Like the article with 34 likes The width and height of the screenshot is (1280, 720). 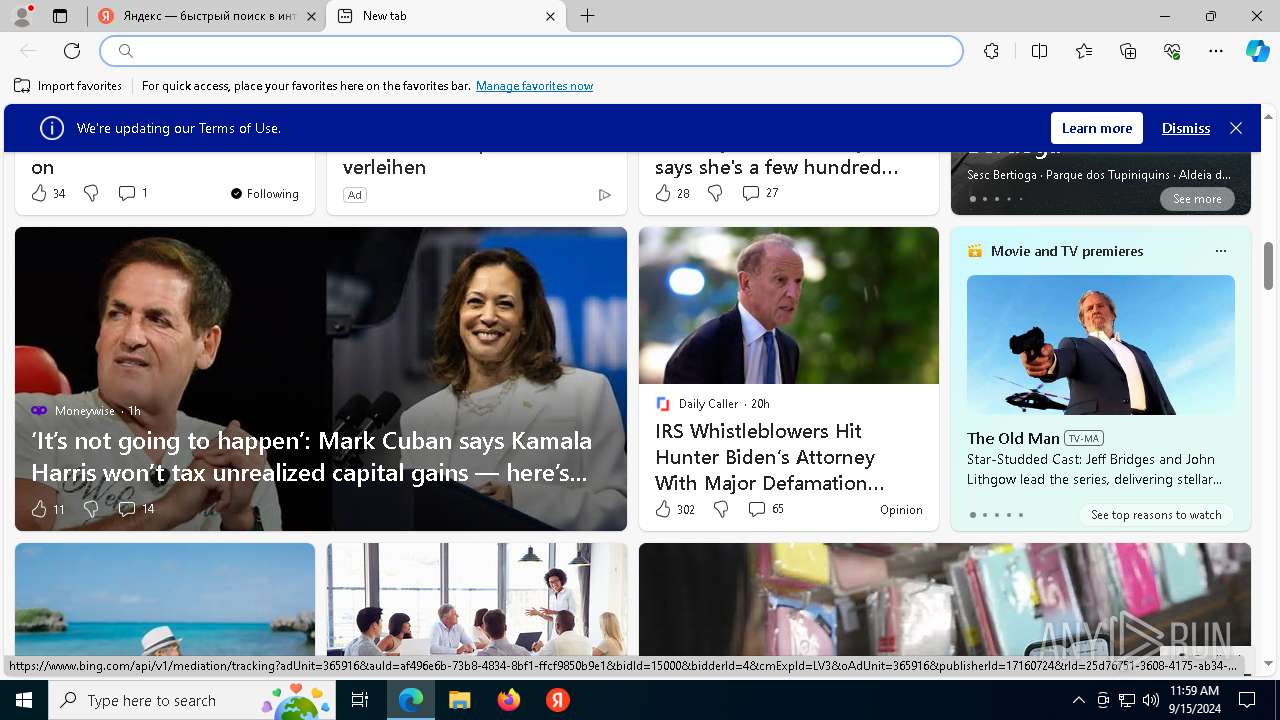[39, 193]
